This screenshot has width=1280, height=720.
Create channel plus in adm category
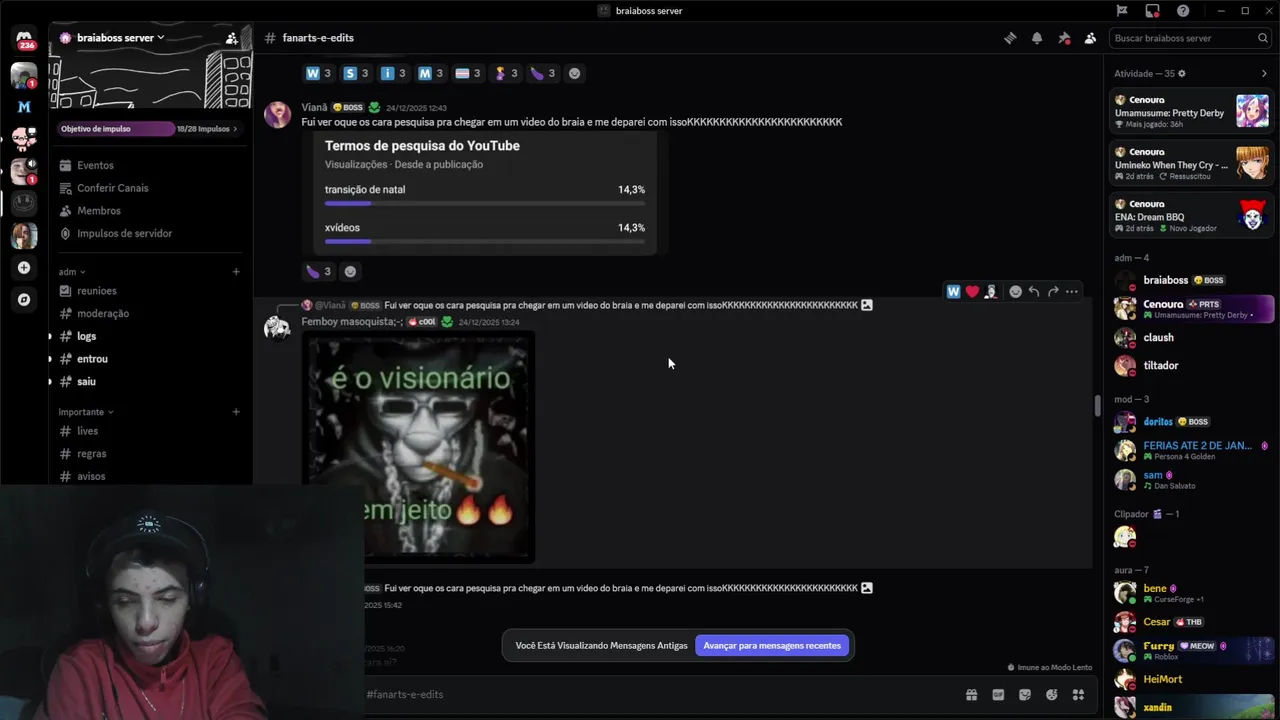pos(236,272)
